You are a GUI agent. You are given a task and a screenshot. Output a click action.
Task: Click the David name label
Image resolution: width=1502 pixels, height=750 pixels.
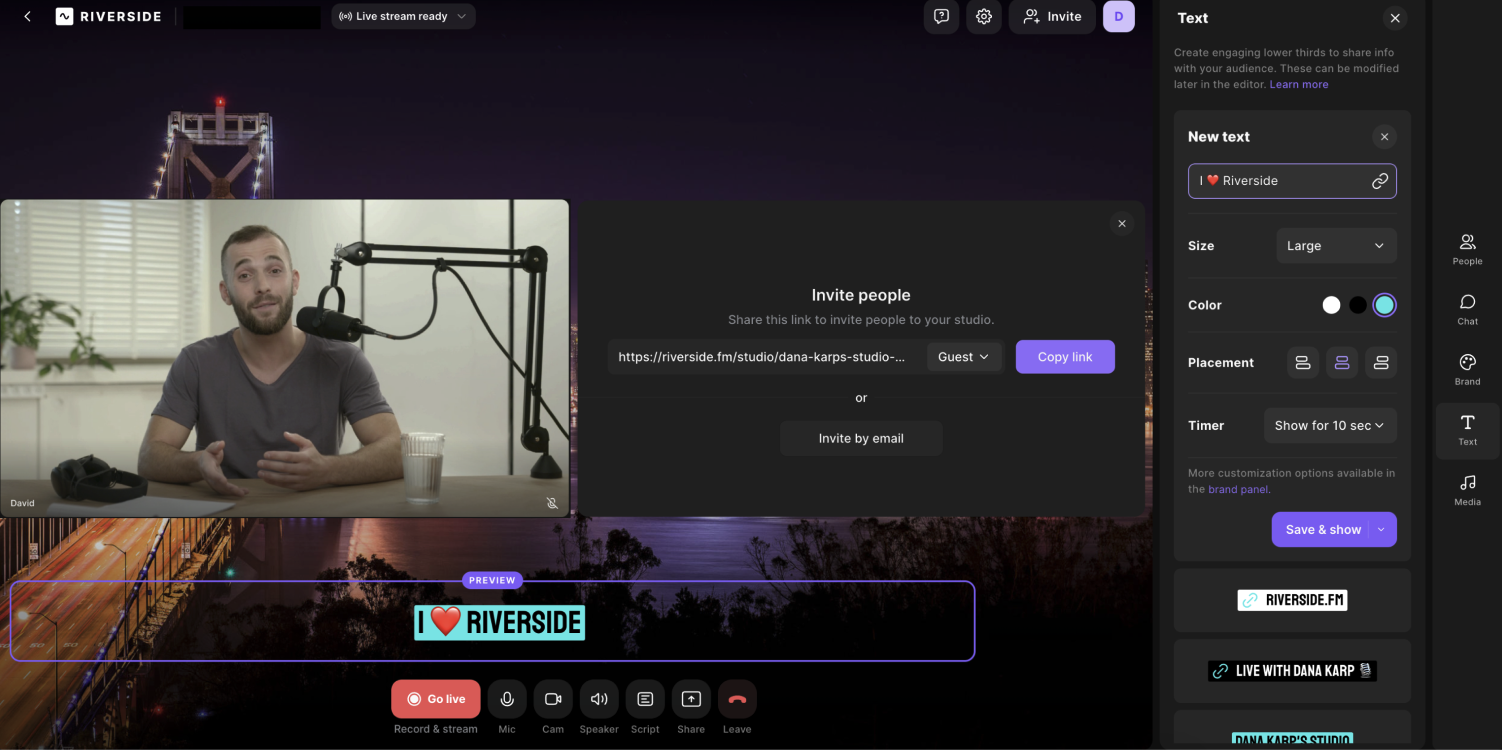22,503
